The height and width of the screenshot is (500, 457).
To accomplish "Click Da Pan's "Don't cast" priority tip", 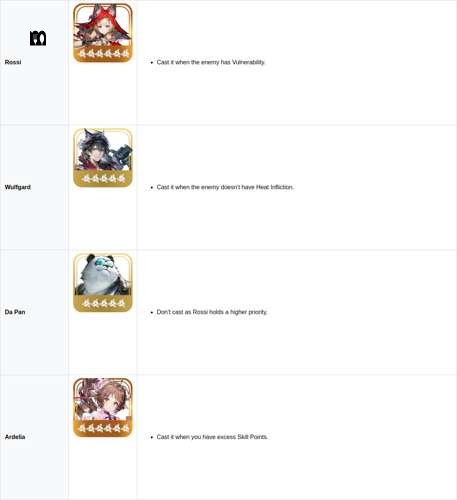I will [x=212, y=312].
